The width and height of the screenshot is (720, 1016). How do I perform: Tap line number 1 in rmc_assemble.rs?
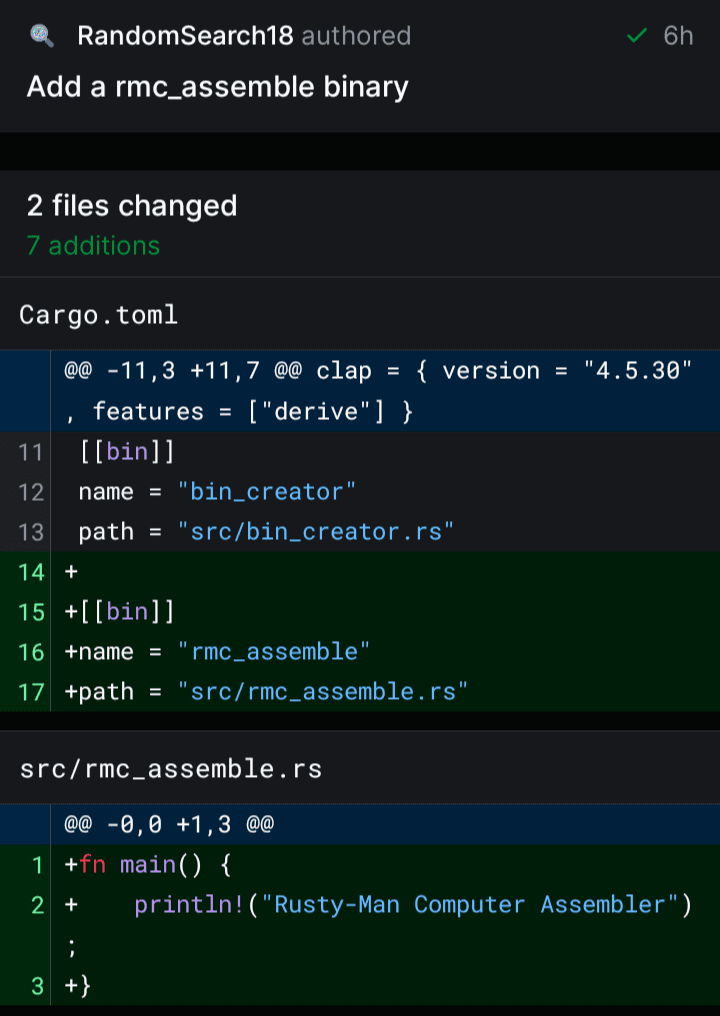(37, 865)
